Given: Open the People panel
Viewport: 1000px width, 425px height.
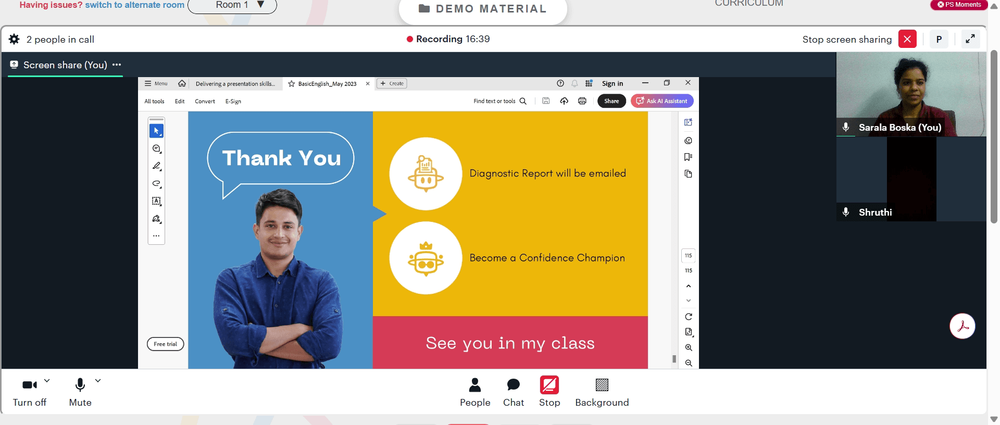Looking at the screenshot, I should (x=475, y=392).
